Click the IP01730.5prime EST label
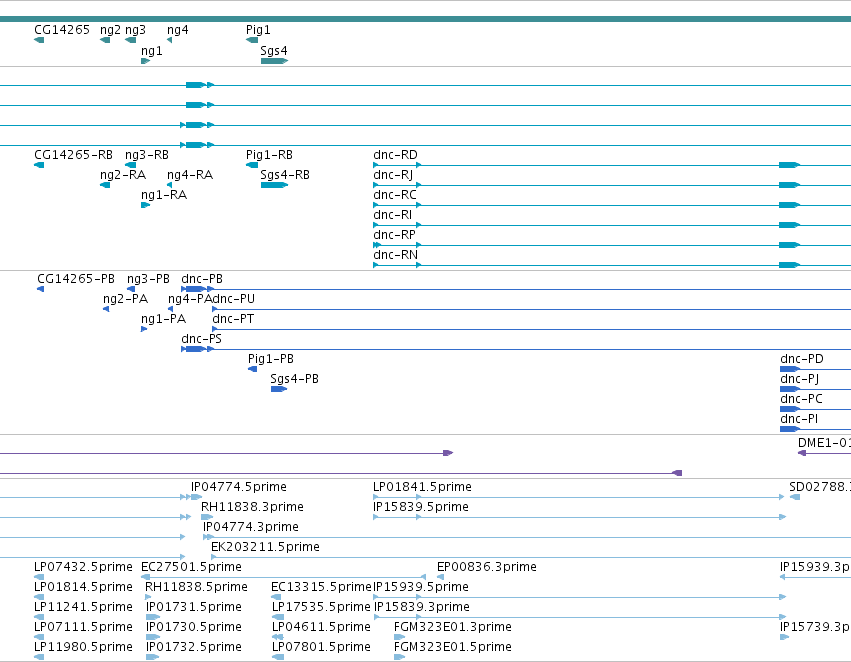 coord(194,627)
